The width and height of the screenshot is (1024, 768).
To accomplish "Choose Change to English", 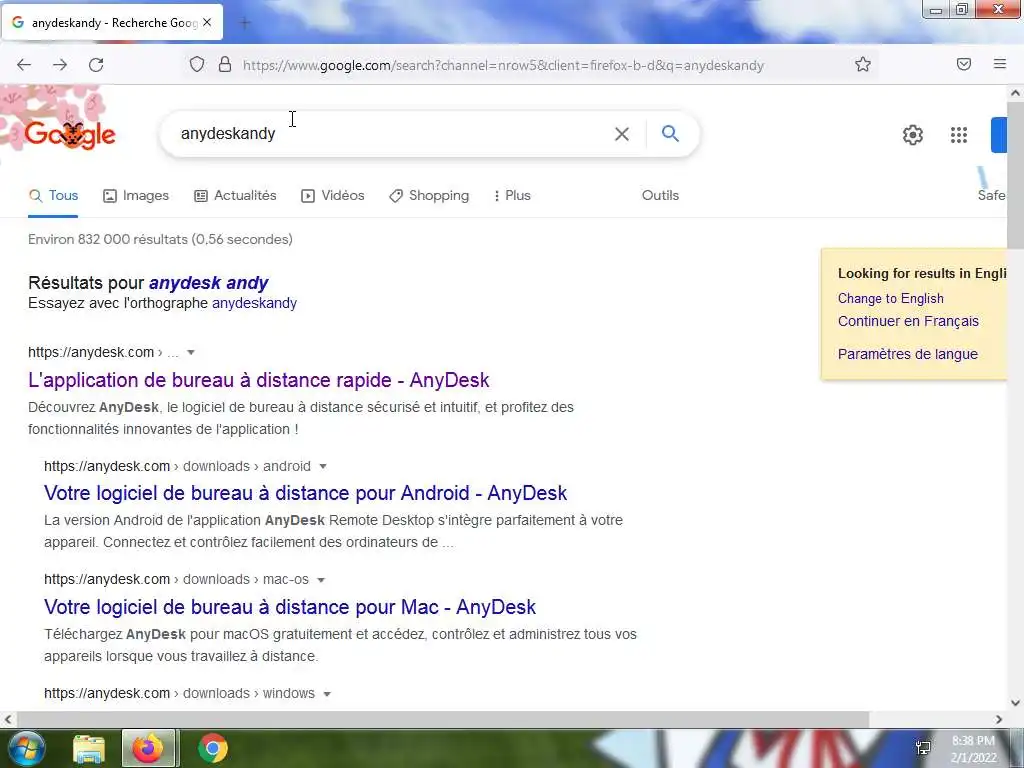I will pyautogui.click(x=891, y=298).
